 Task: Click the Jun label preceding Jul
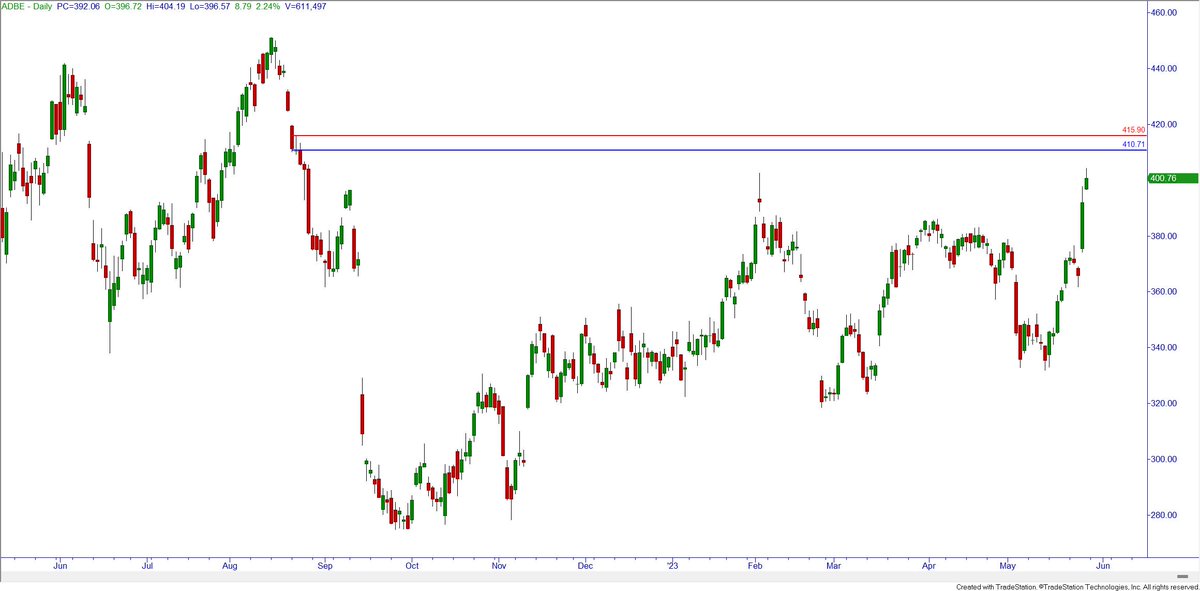(x=59, y=564)
